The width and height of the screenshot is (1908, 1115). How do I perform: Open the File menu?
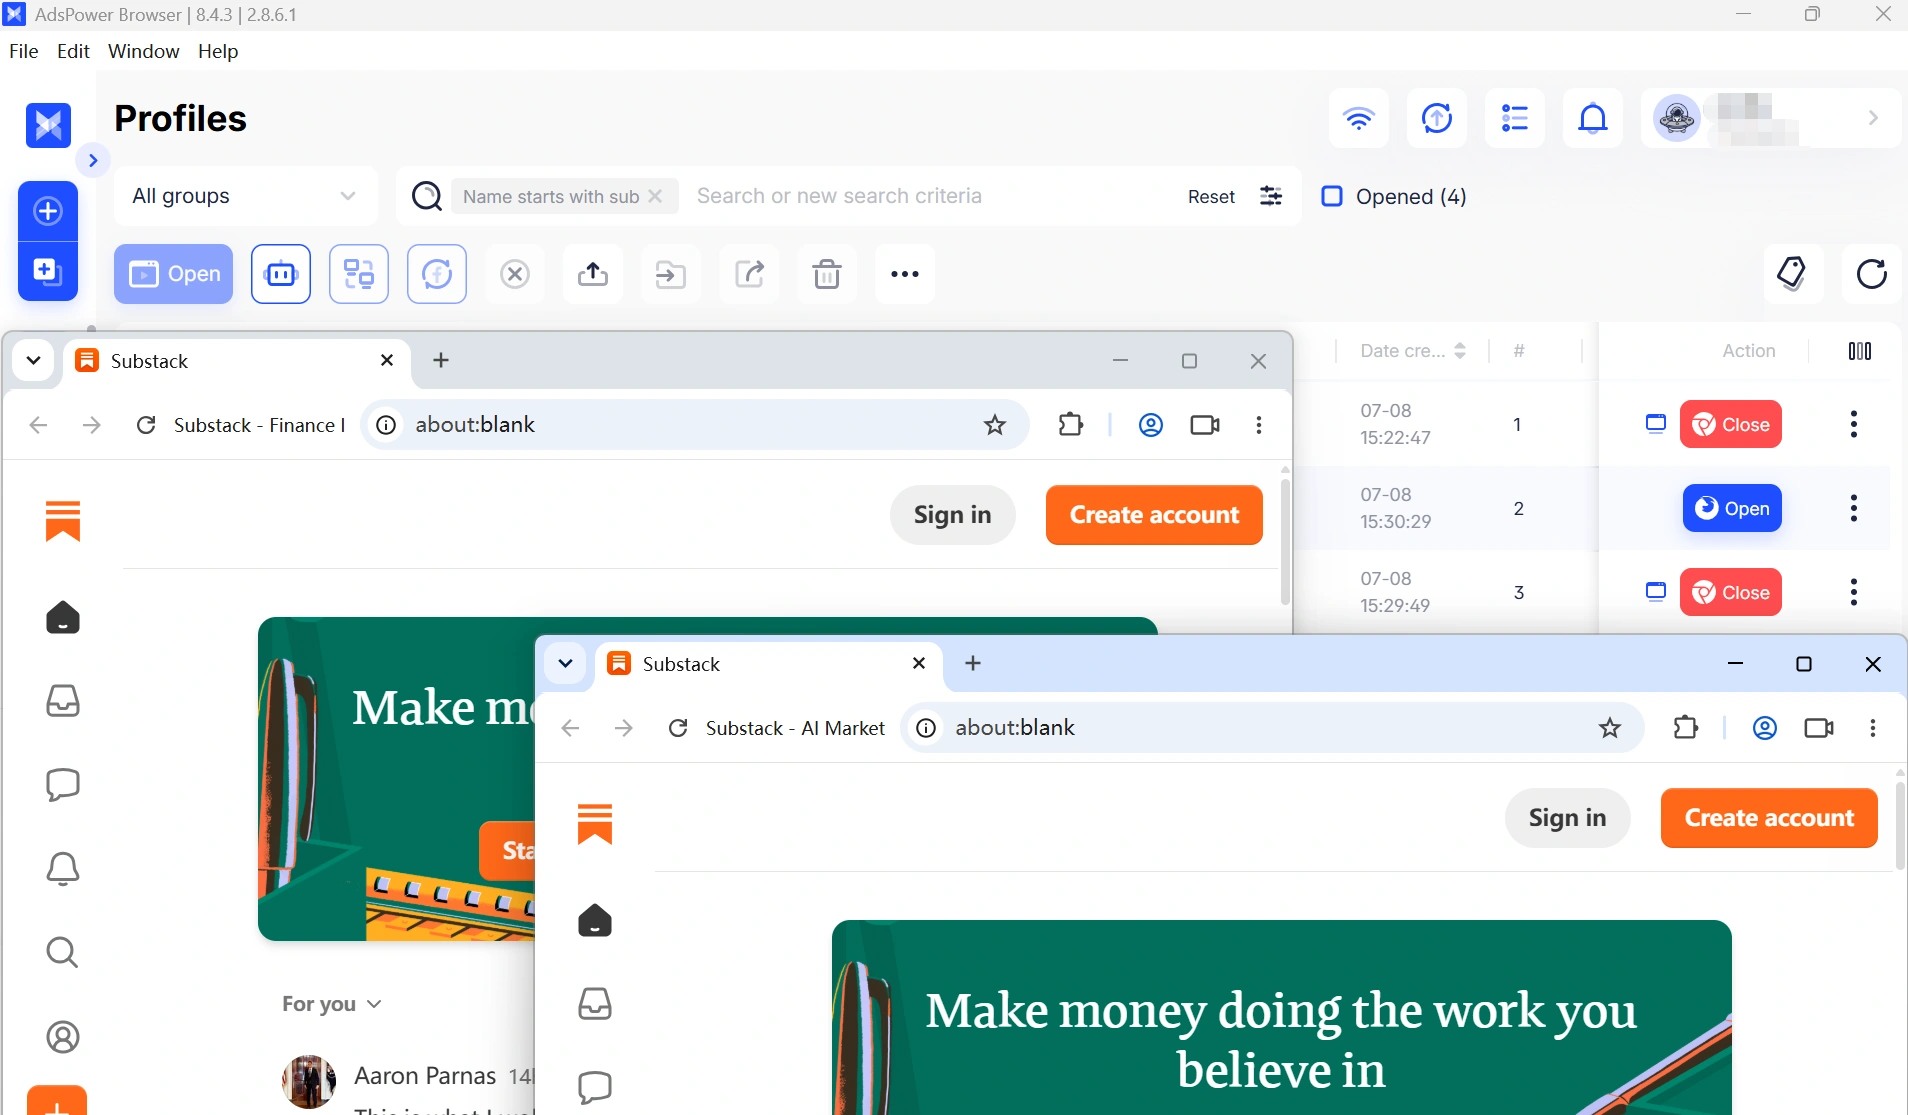[x=24, y=51]
